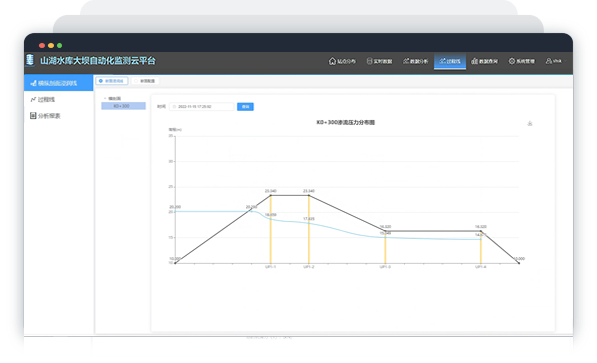Image resolution: width=597 pixels, height=363 pixels.
Task: Open the 系统管理 gear menu
Action: coord(522,61)
